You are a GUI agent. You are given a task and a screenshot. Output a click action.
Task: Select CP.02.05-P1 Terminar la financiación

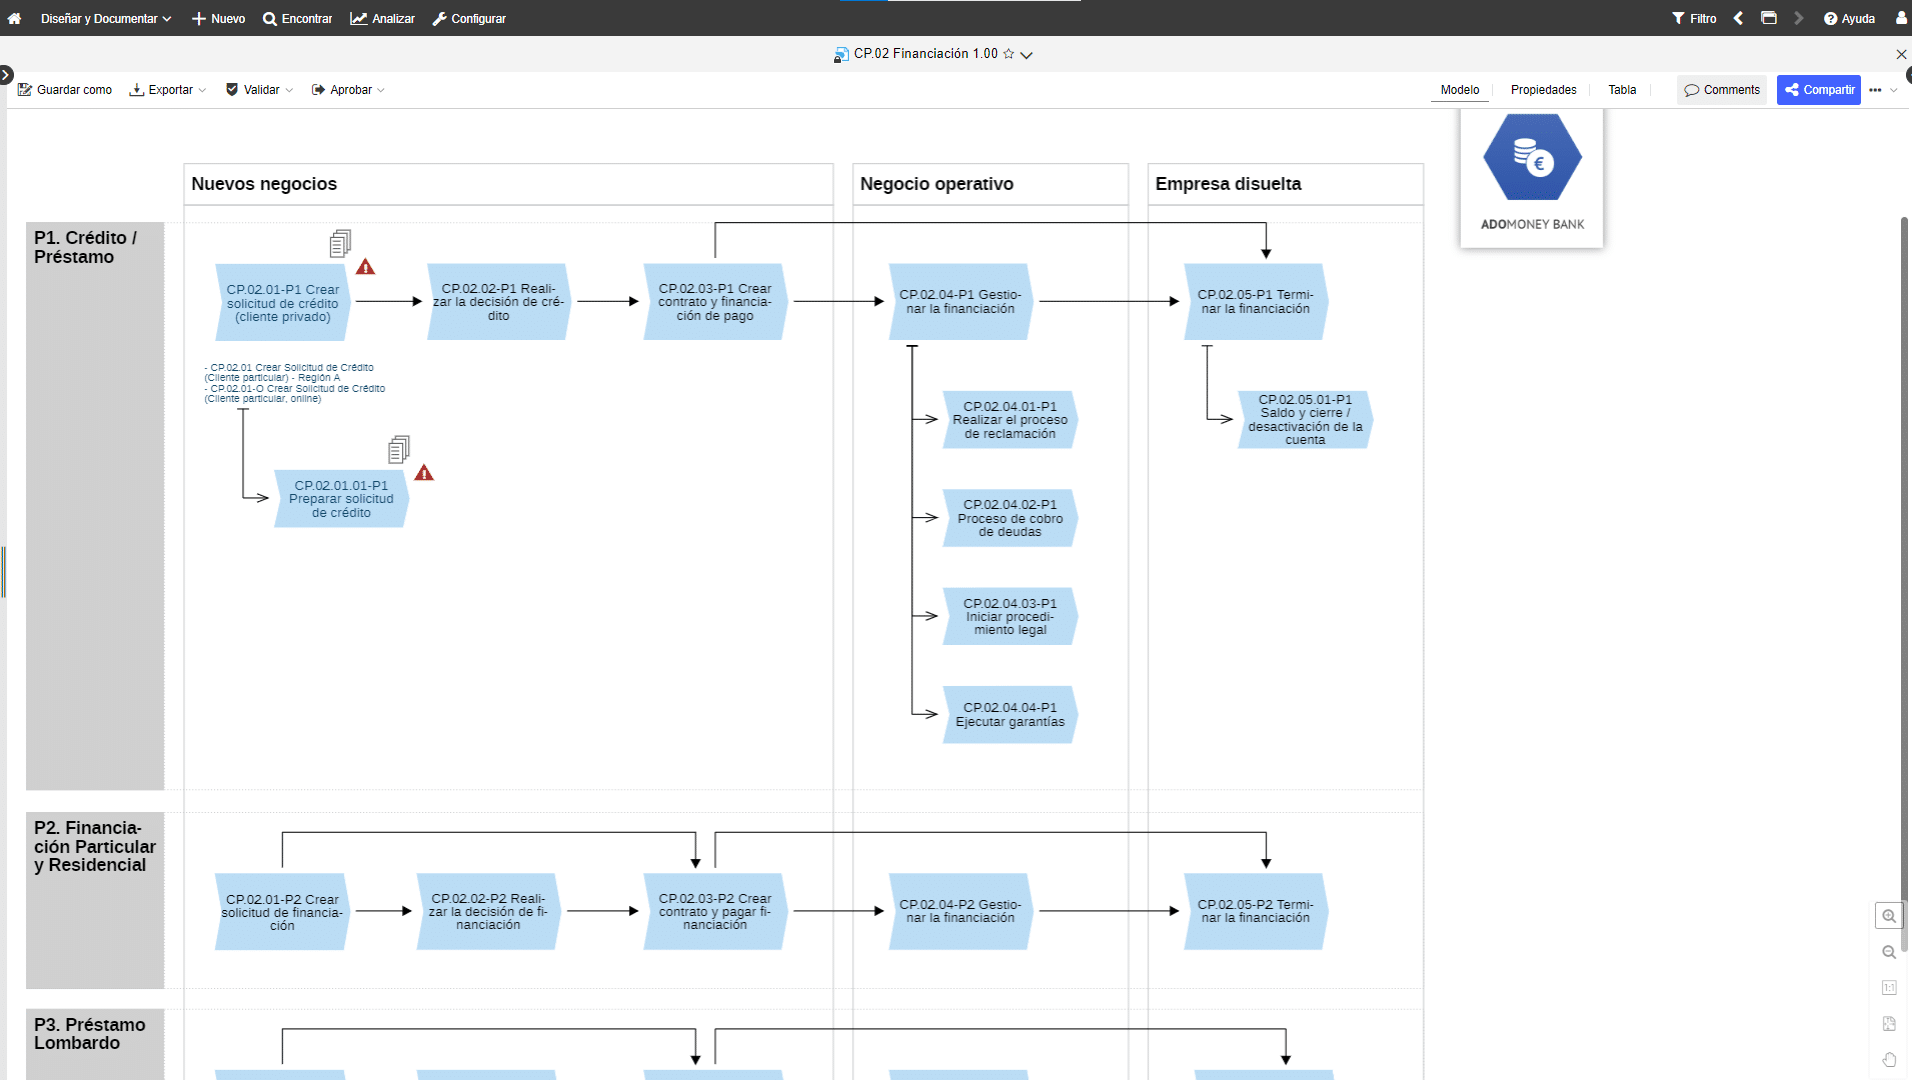[1256, 302]
